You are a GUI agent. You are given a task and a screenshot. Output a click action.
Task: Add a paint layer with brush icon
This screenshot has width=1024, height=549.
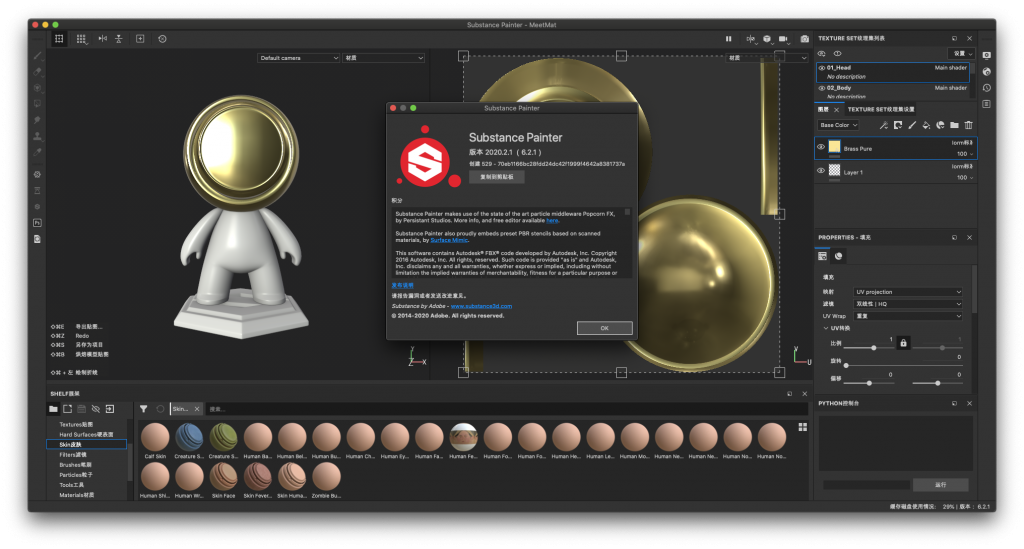click(912, 125)
